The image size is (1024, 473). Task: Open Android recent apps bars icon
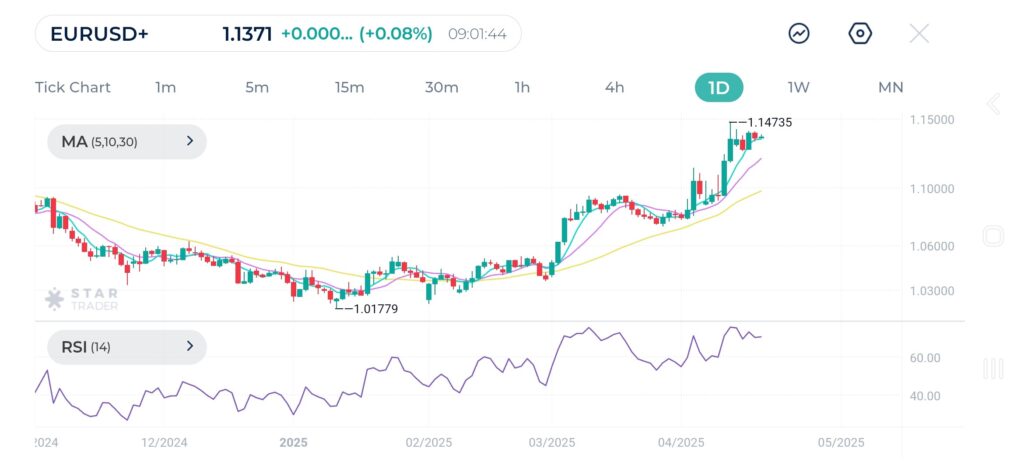coord(993,368)
